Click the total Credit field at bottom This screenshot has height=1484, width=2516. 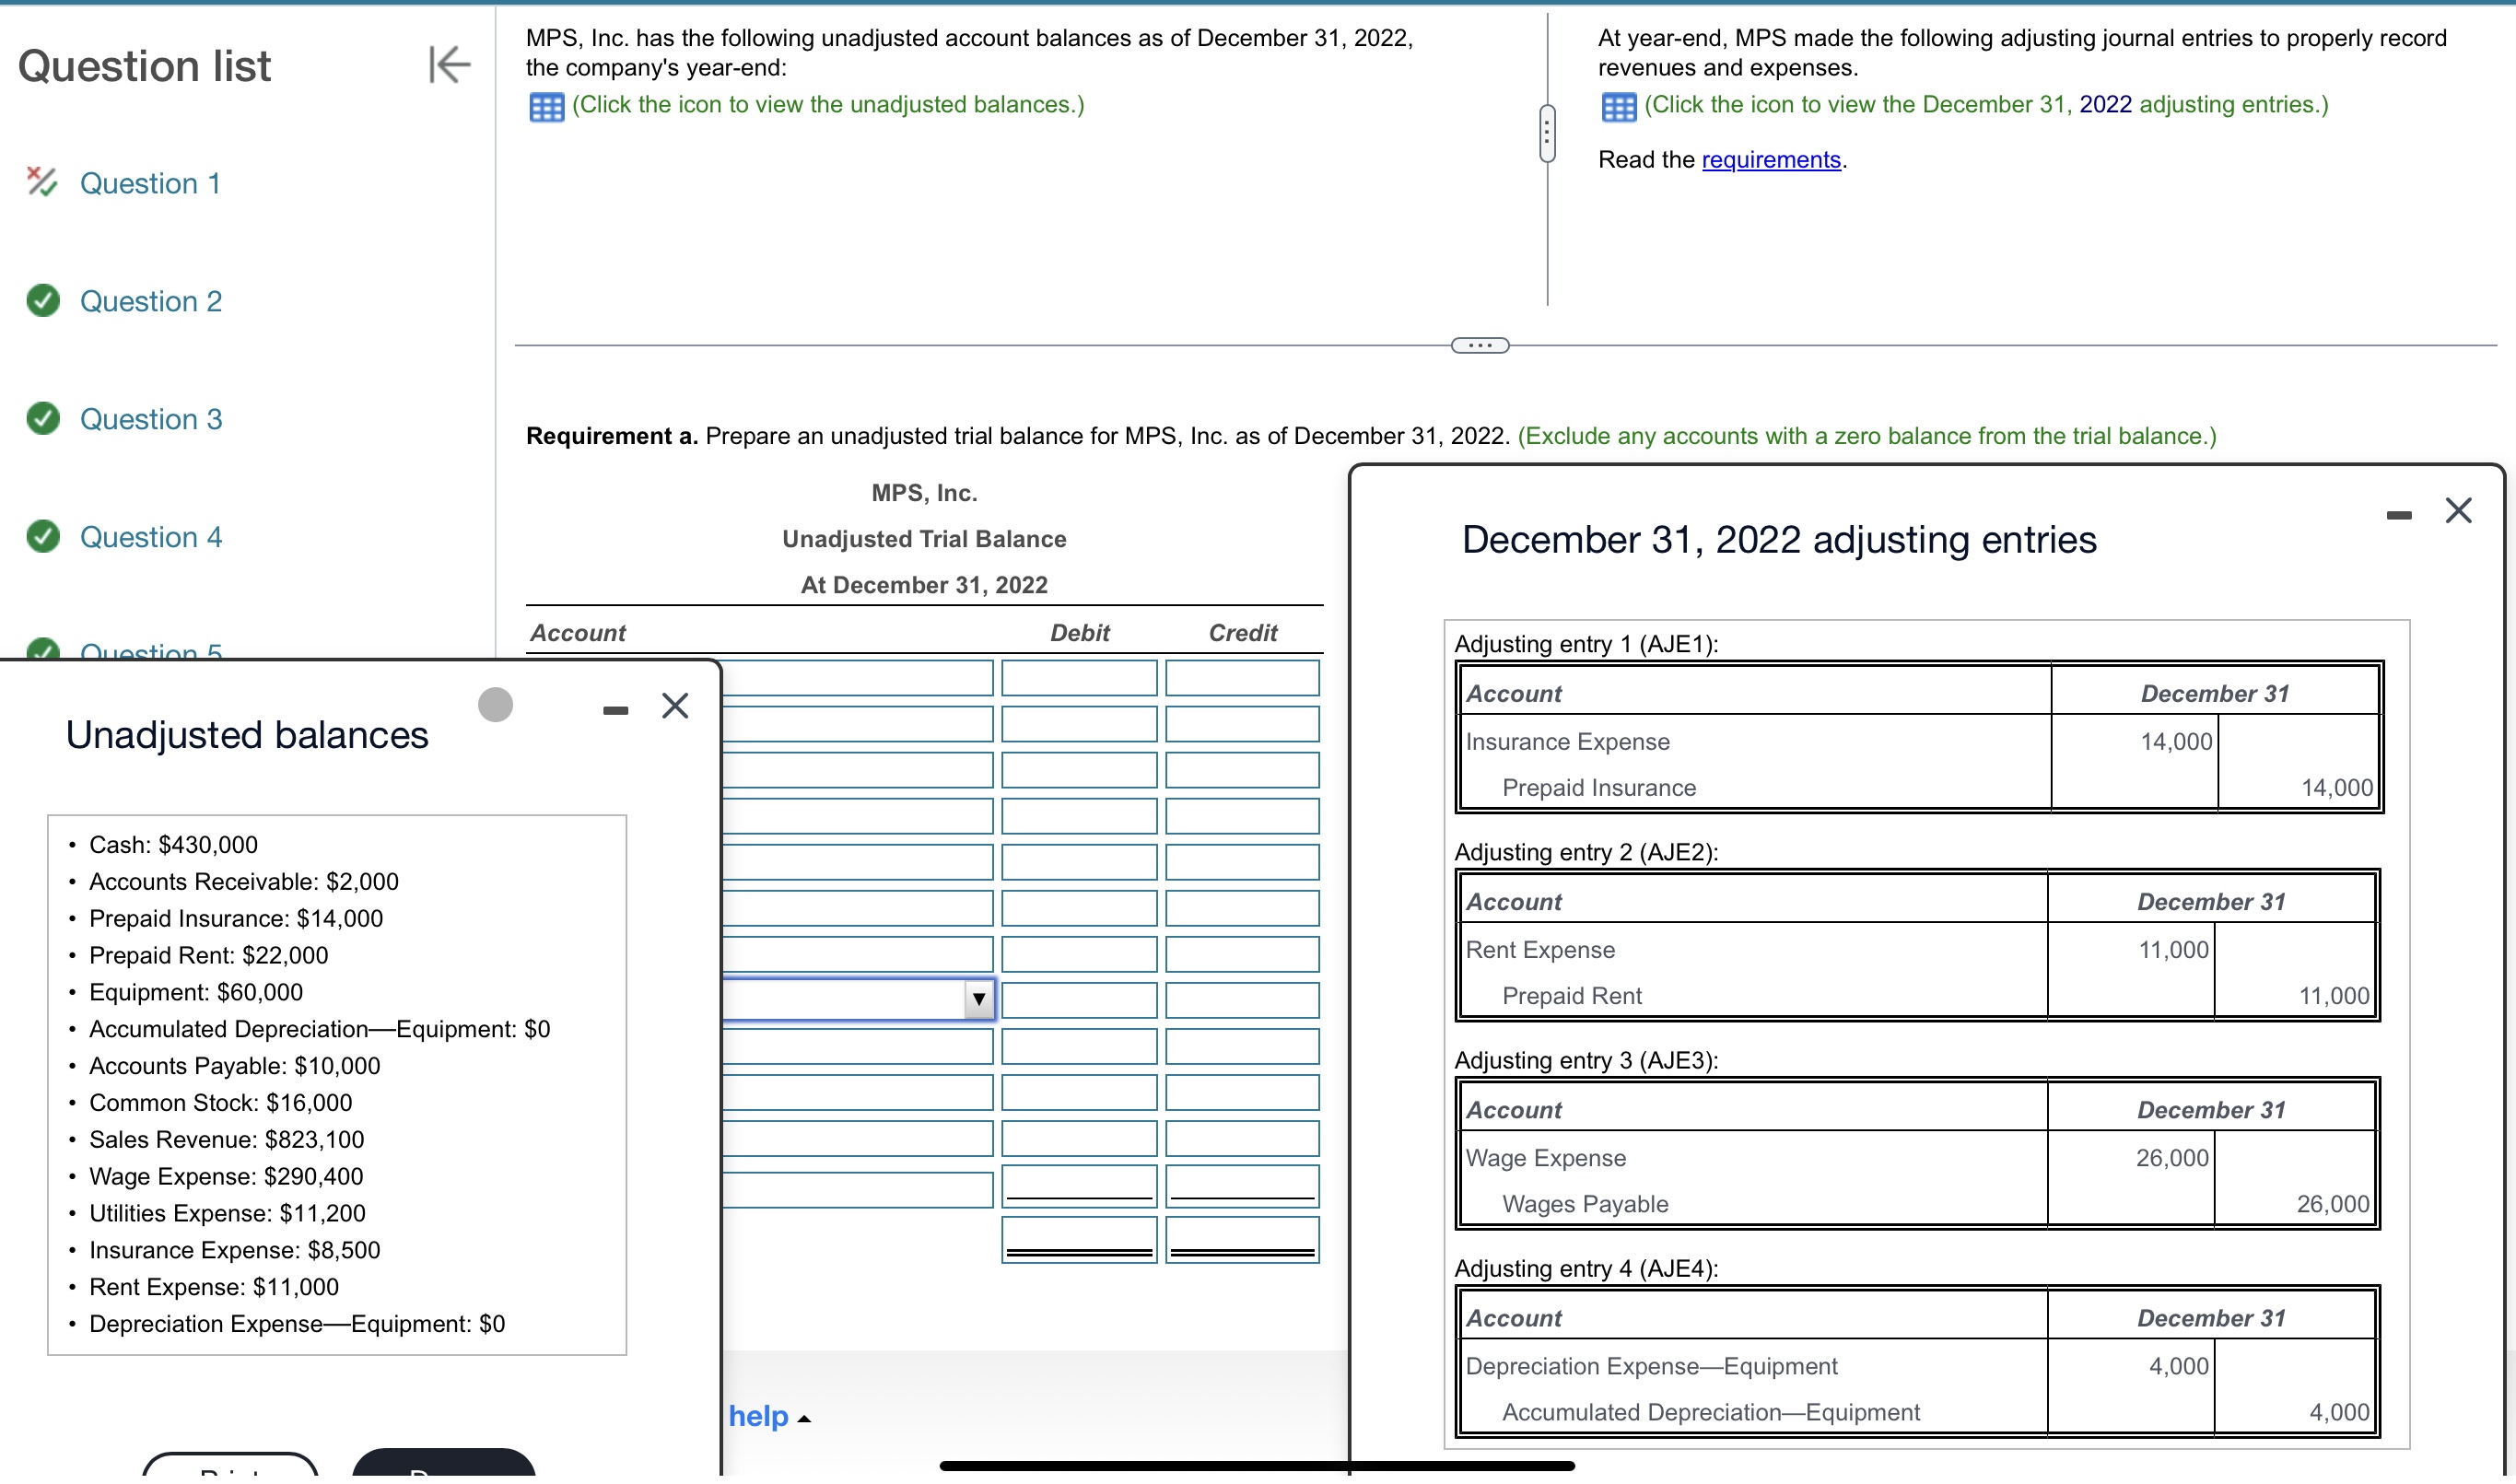[1241, 1240]
